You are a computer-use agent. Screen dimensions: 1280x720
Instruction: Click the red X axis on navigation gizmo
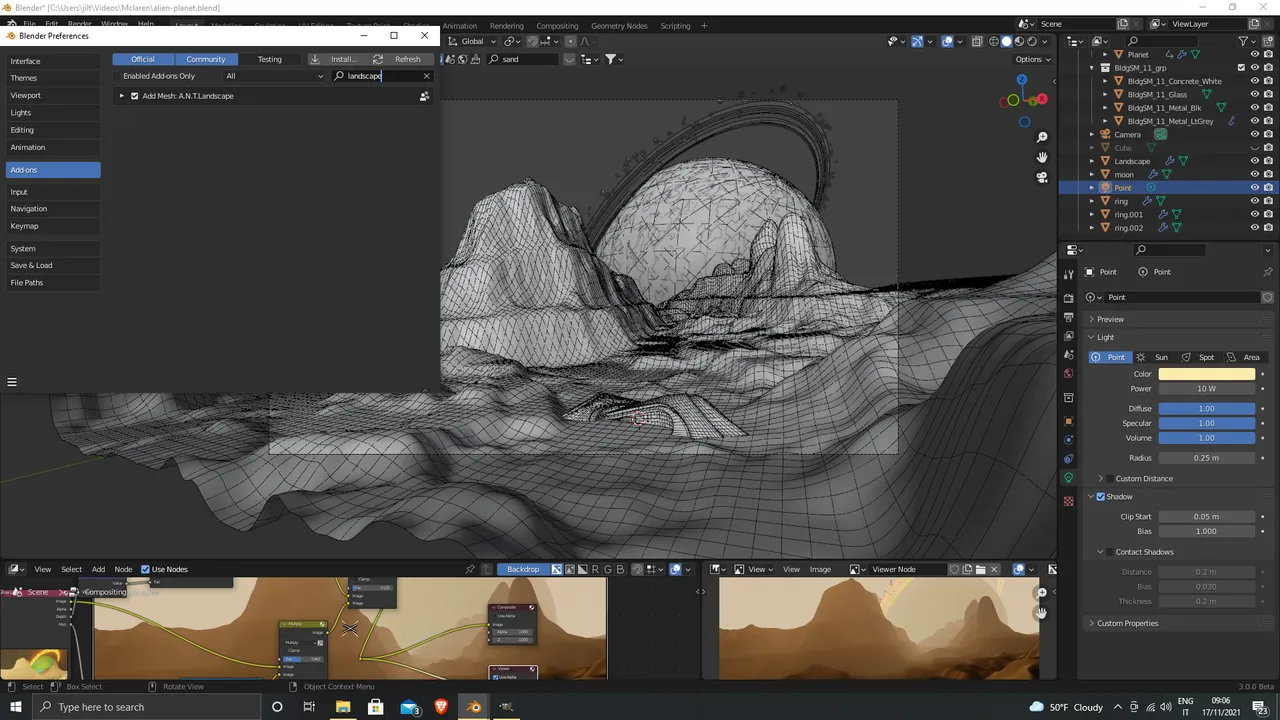tap(1042, 100)
